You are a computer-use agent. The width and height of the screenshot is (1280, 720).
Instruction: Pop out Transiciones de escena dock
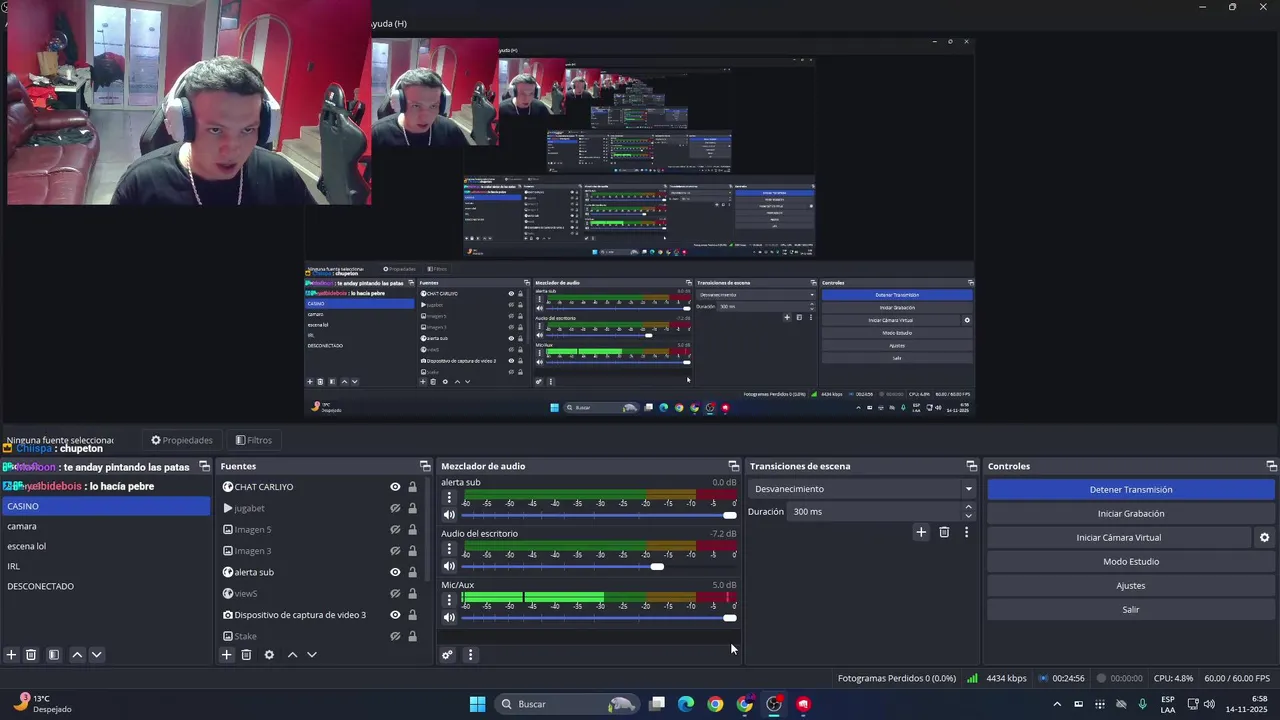tap(972, 466)
